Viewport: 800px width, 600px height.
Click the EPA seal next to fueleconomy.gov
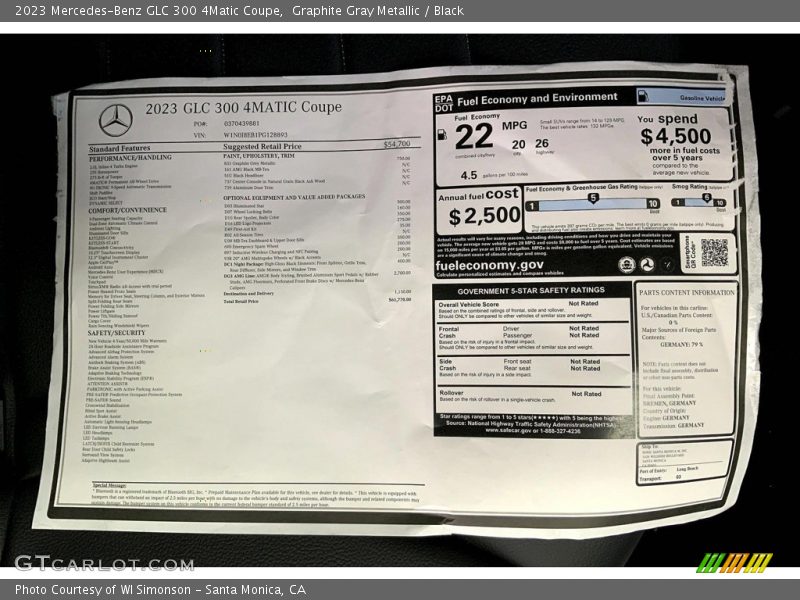click(x=627, y=265)
